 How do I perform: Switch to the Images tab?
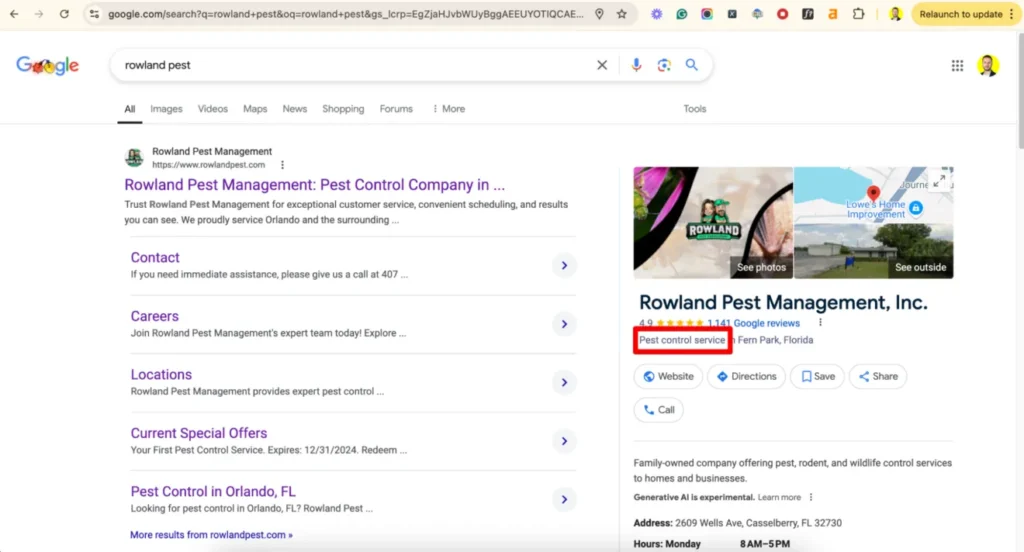pyautogui.click(x=166, y=109)
